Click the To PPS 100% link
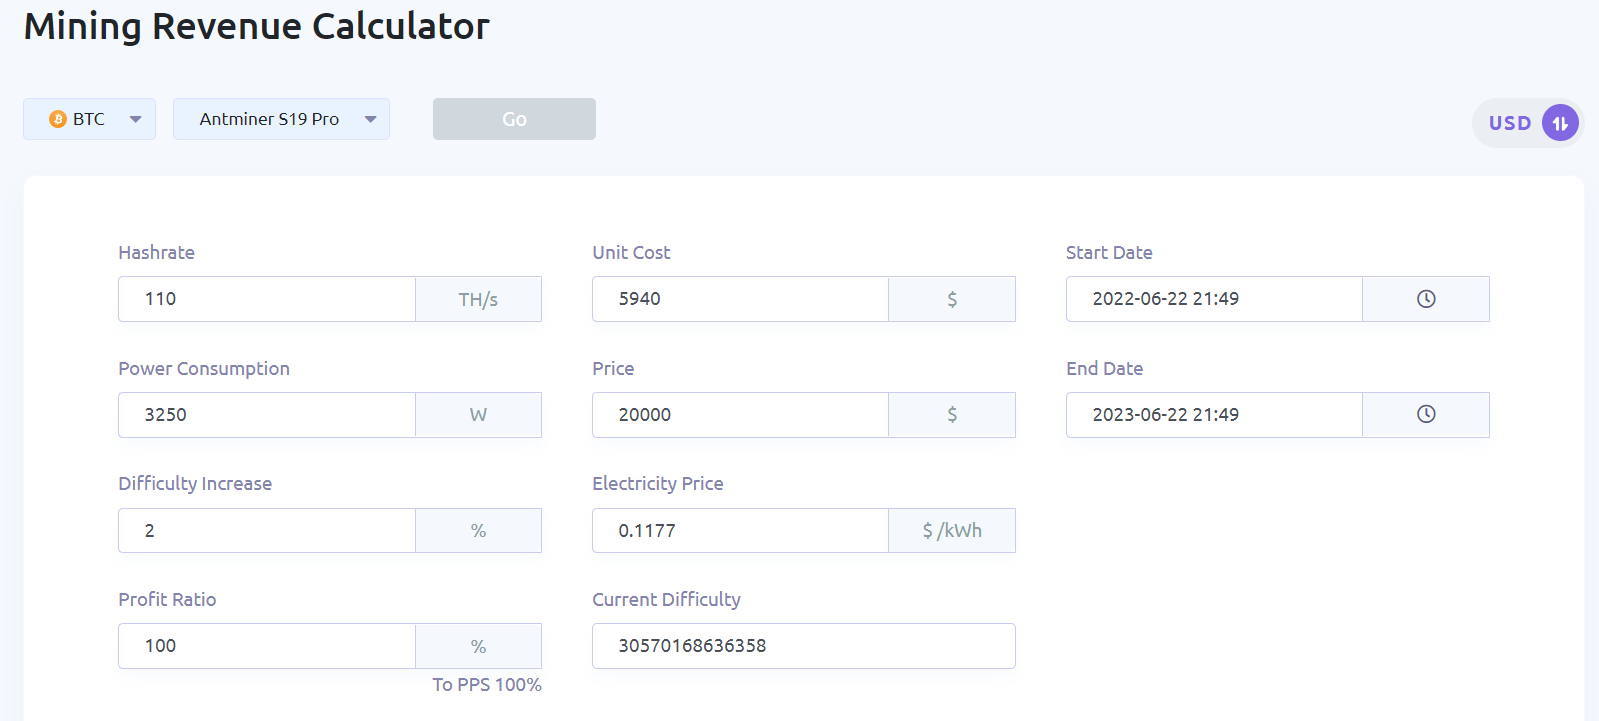The height and width of the screenshot is (721, 1599). pos(487,685)
